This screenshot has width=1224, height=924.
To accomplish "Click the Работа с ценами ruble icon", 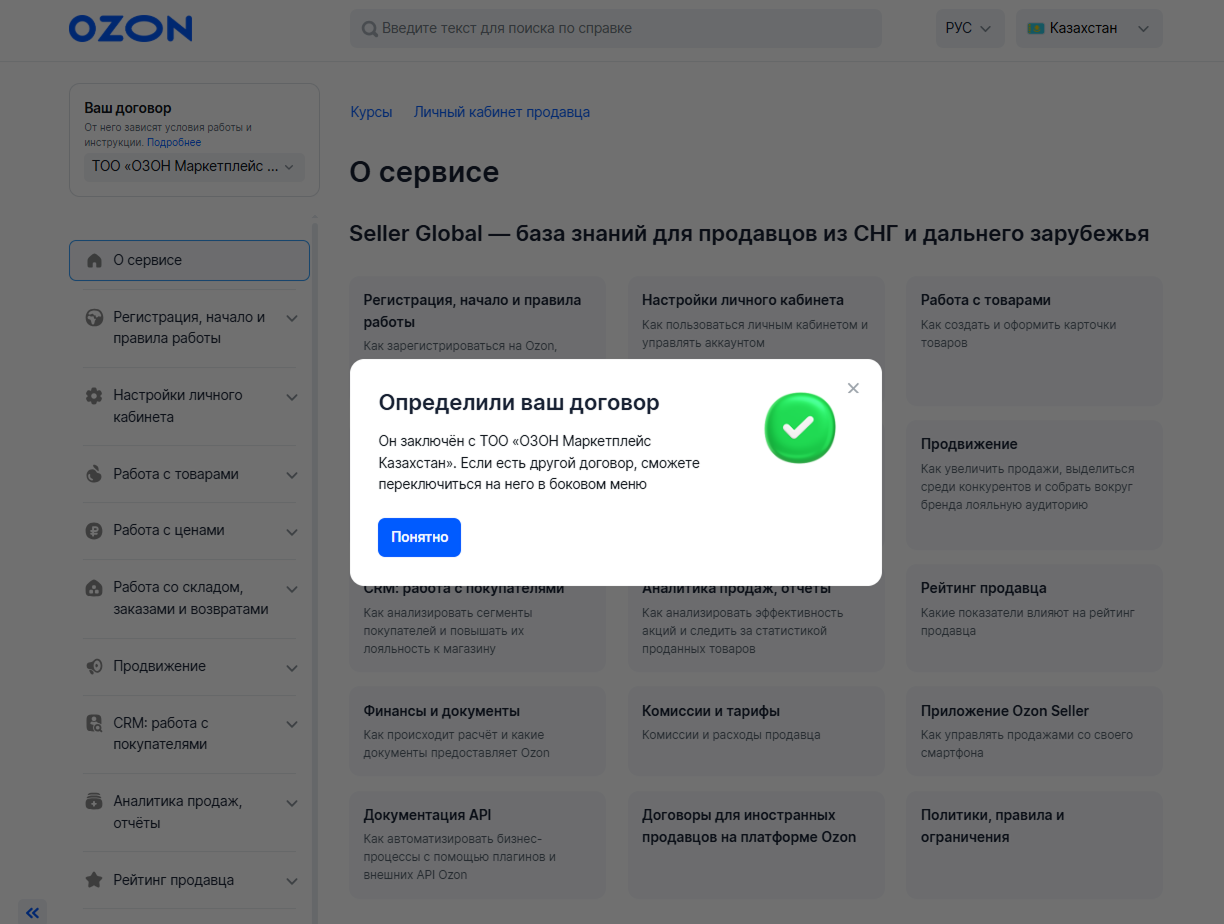I will [94, 531].
